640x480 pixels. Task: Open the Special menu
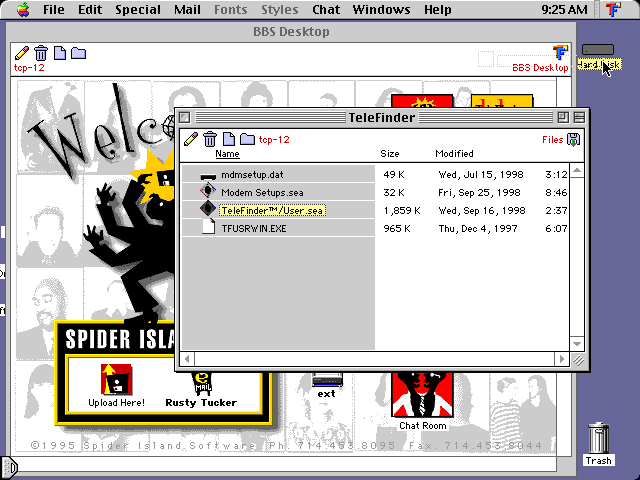click(x=138, y=9)
